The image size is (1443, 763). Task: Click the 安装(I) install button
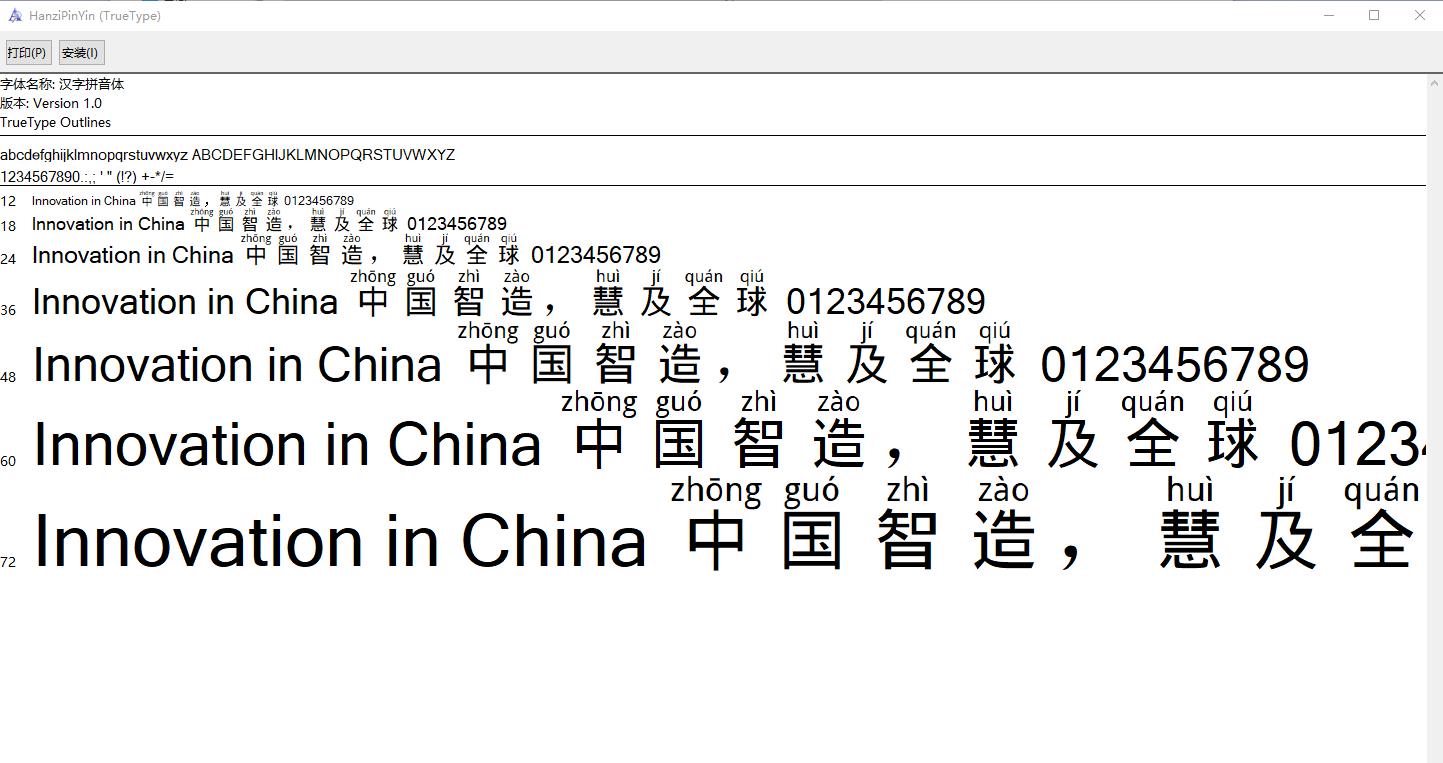coord(81,53)
